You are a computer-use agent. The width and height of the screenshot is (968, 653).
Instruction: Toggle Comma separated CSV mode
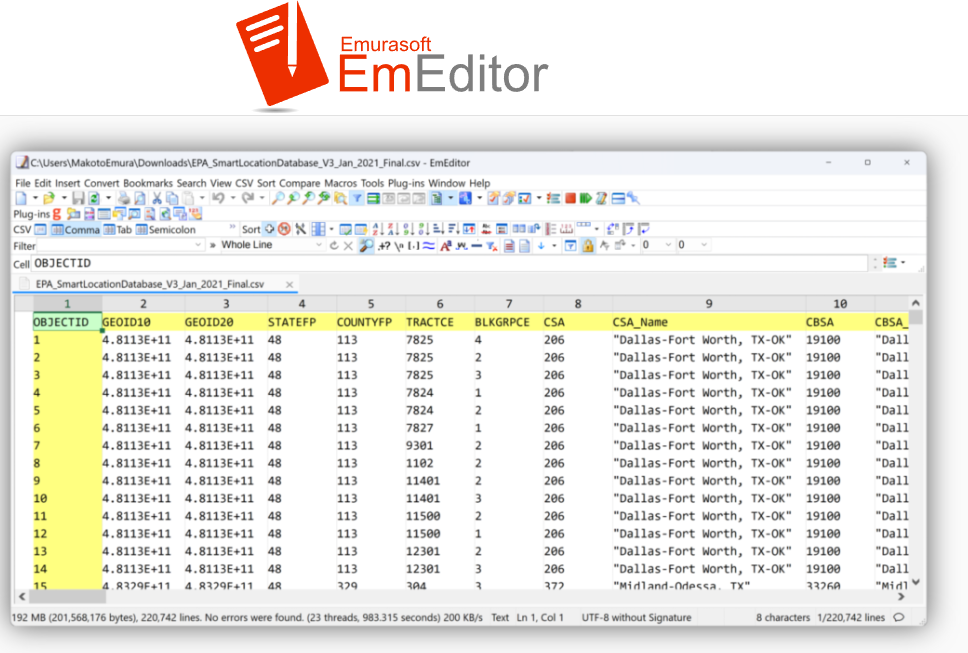[x=75, y=230]
